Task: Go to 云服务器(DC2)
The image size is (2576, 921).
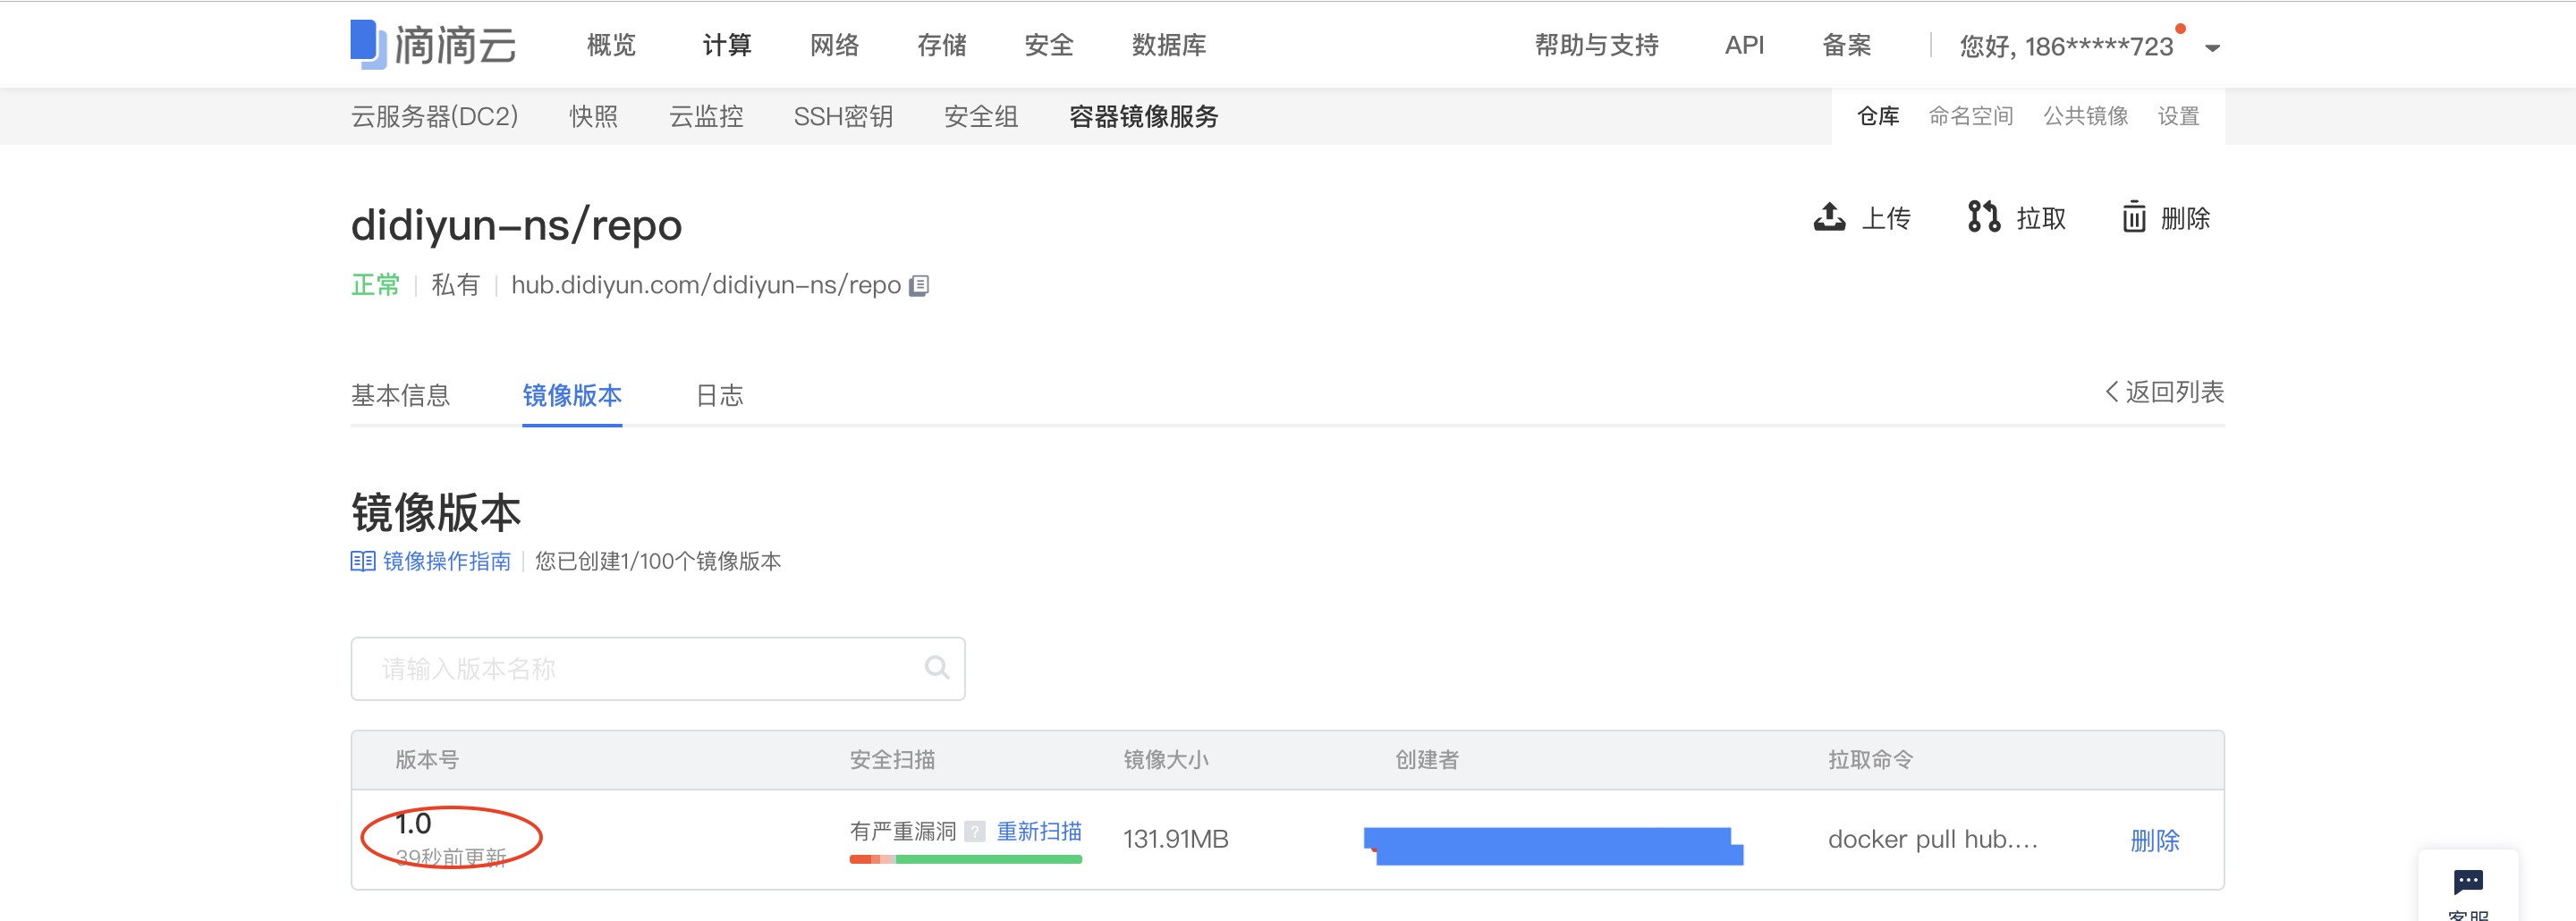Action: [x=434, y=117]
